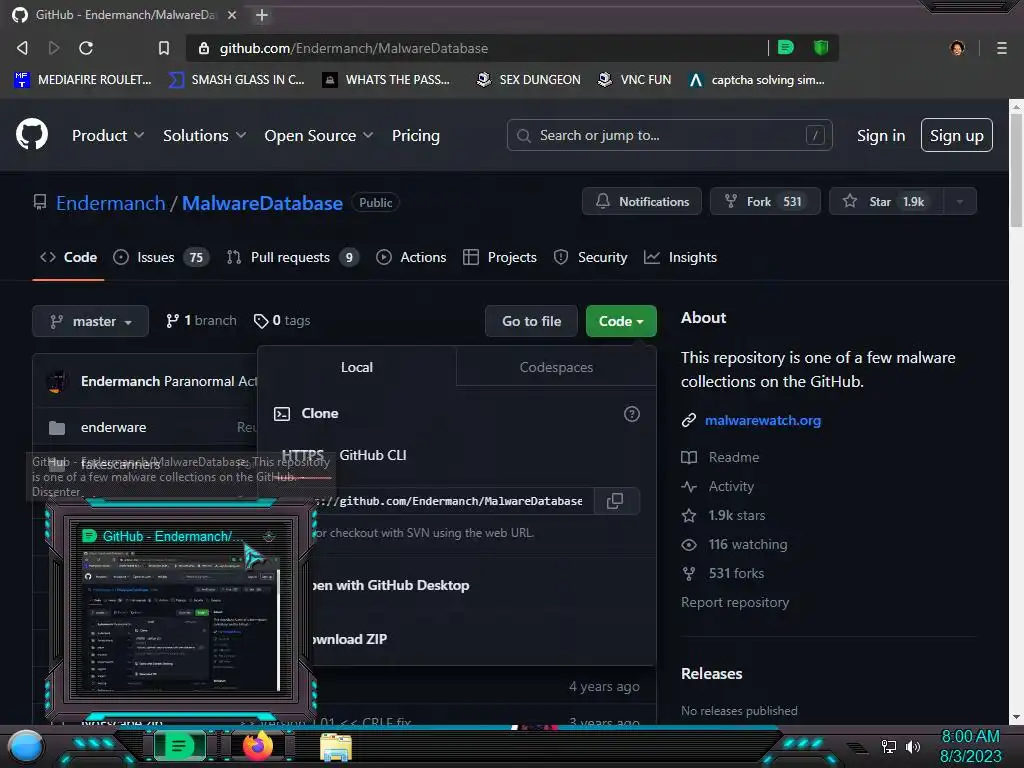Select GitHub CLI clone option

[373, 455]
